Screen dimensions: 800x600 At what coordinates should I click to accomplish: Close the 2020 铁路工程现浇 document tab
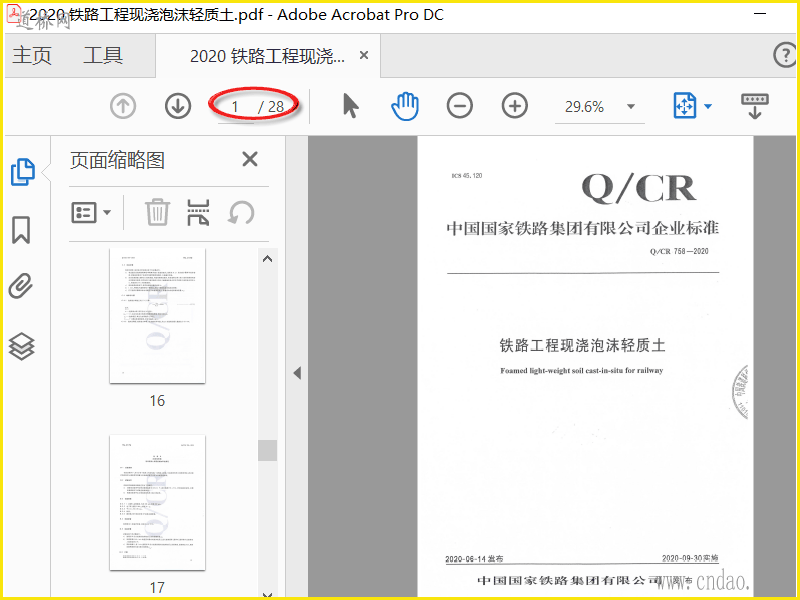pyautogui.click(x=364, y=55)
